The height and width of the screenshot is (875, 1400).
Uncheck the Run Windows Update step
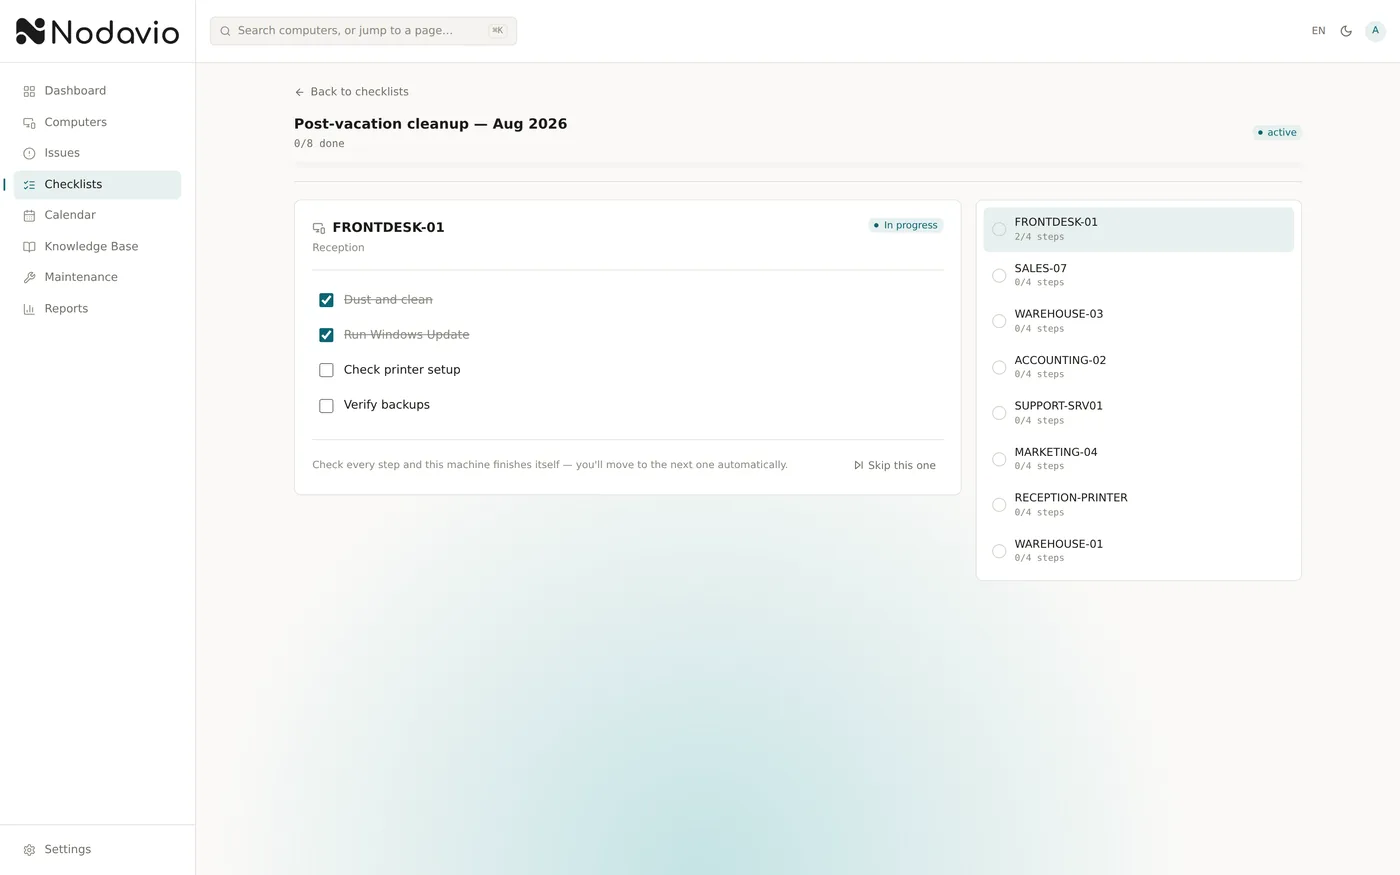coord(326,335)
